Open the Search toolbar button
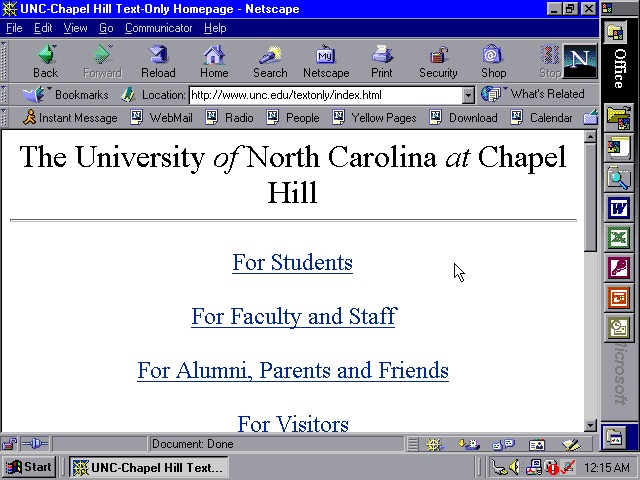This screenshot has height=480, width=640. (270, 61)
